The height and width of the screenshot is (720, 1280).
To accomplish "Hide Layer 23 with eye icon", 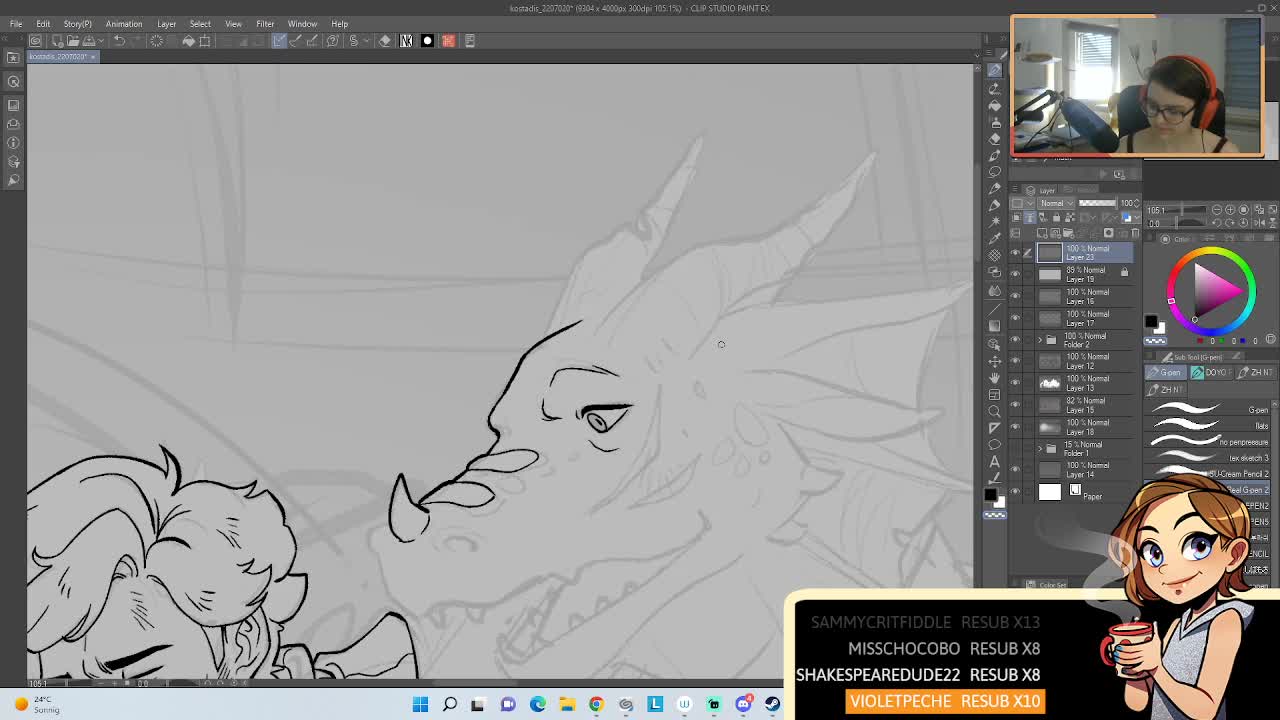I will (1015, 253).
